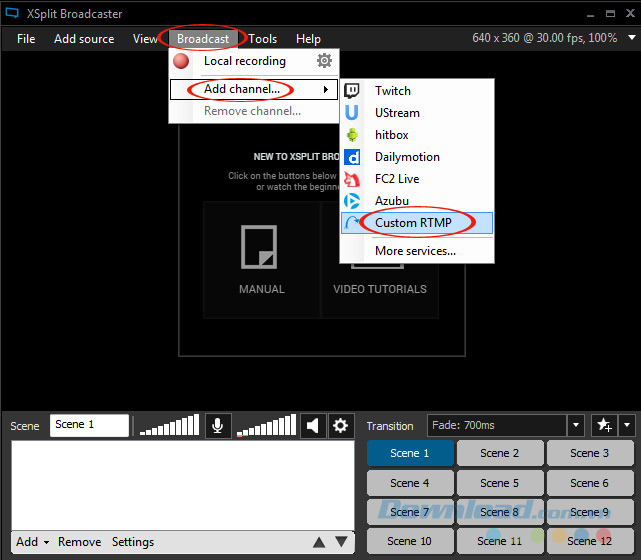This screenshot has width=641, height=560.
Task: Click the MANUAL tile
Action: tap(262, 260)
